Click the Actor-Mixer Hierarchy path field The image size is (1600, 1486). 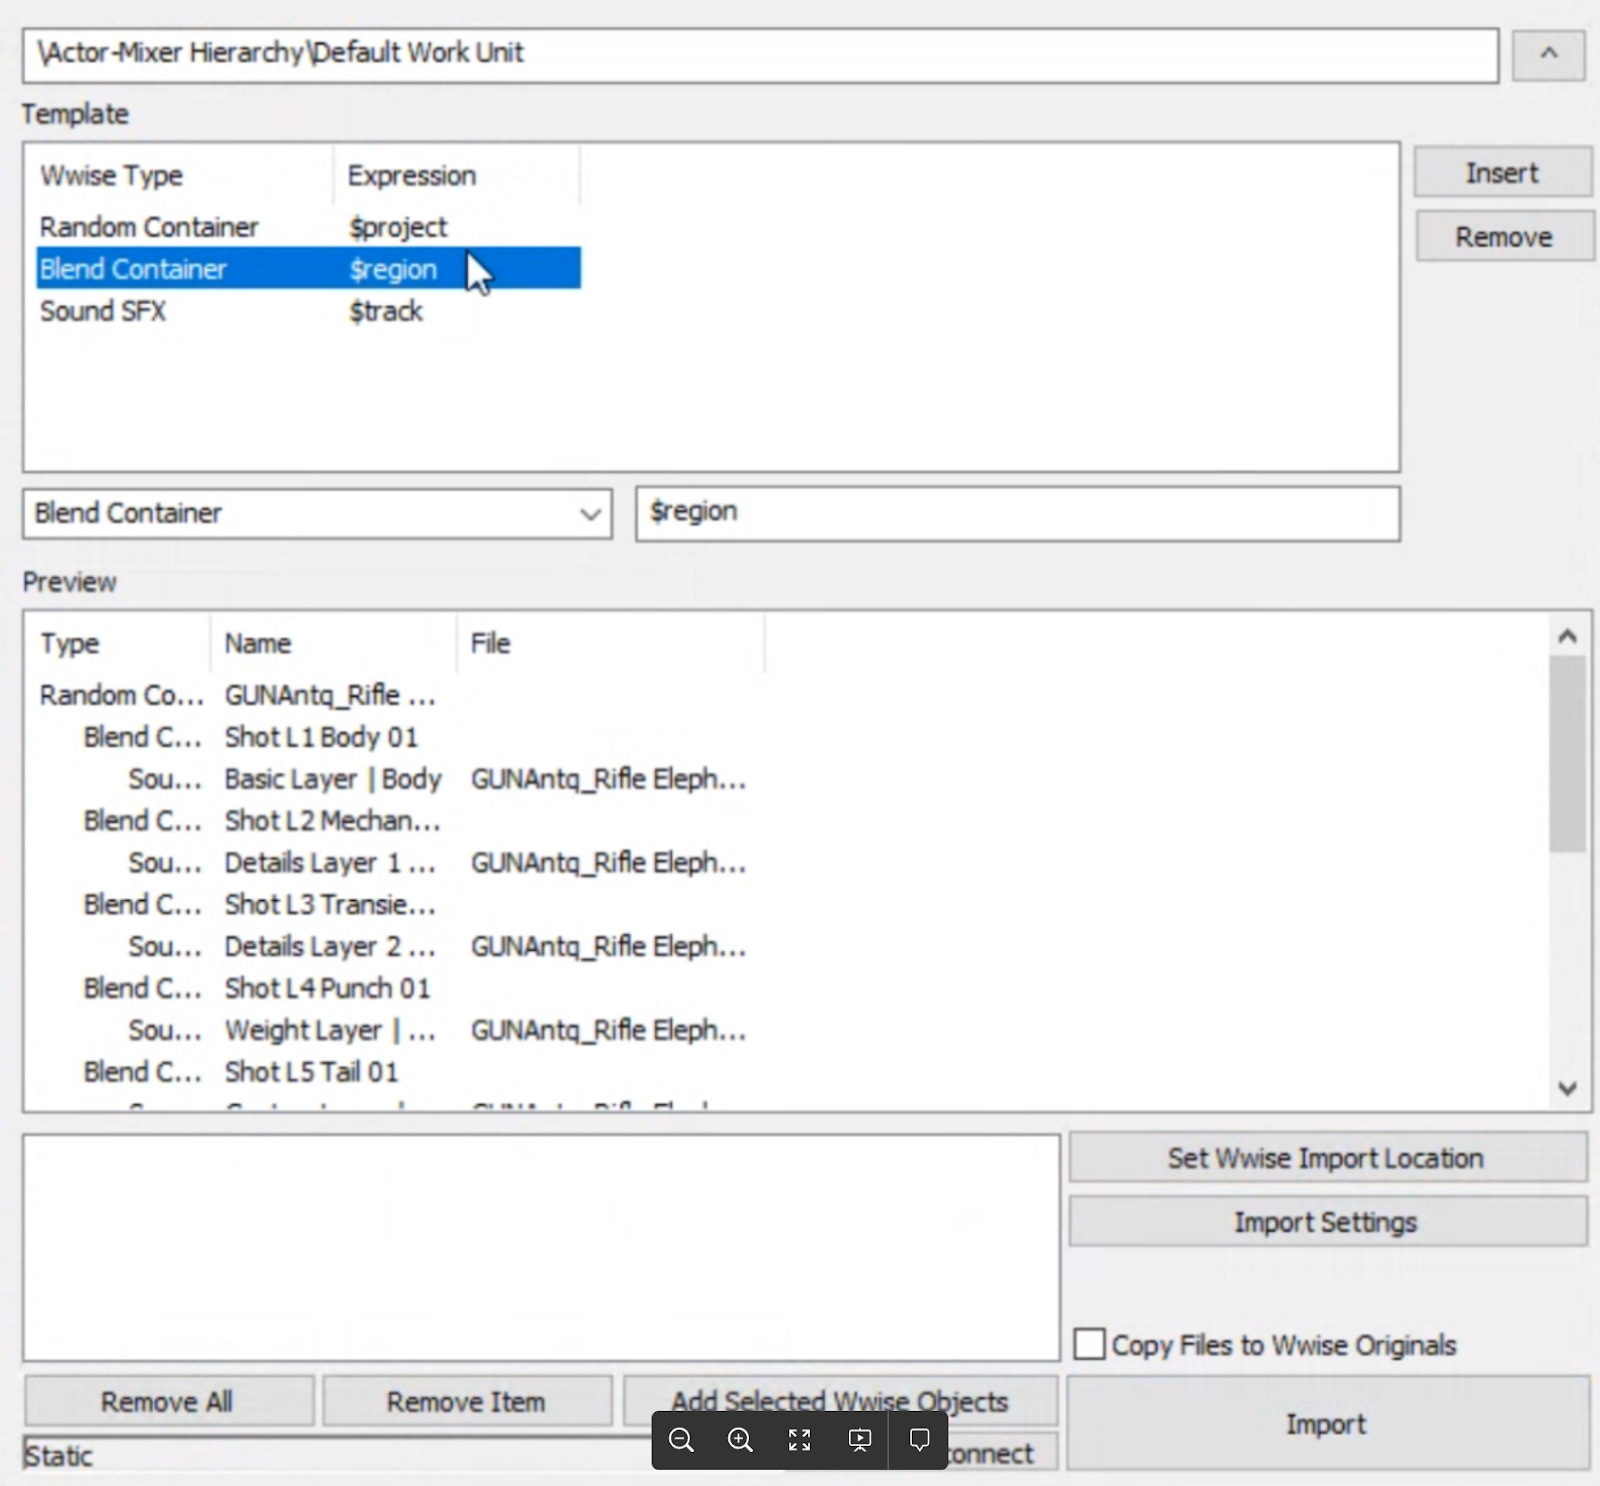[760, 55]
